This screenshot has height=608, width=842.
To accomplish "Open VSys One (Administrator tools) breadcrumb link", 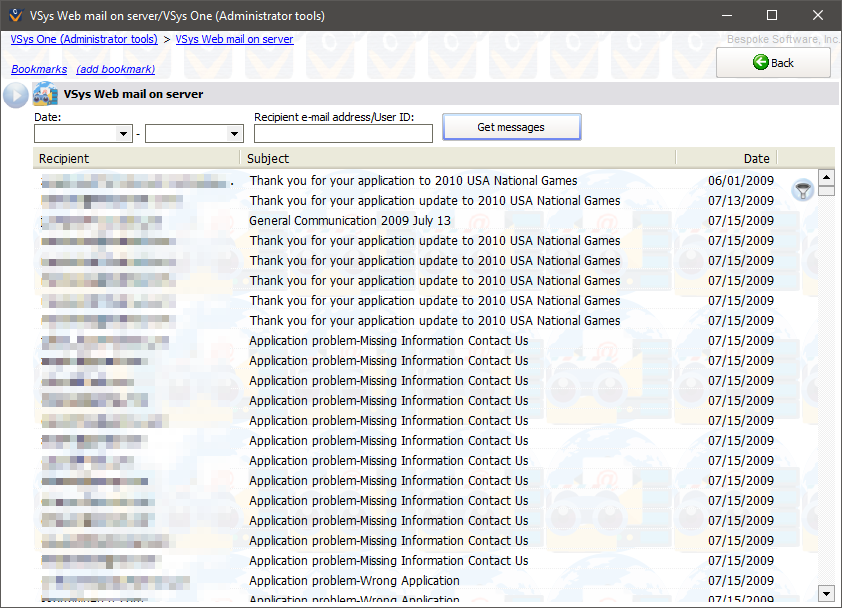I will (x=84, y=40).
